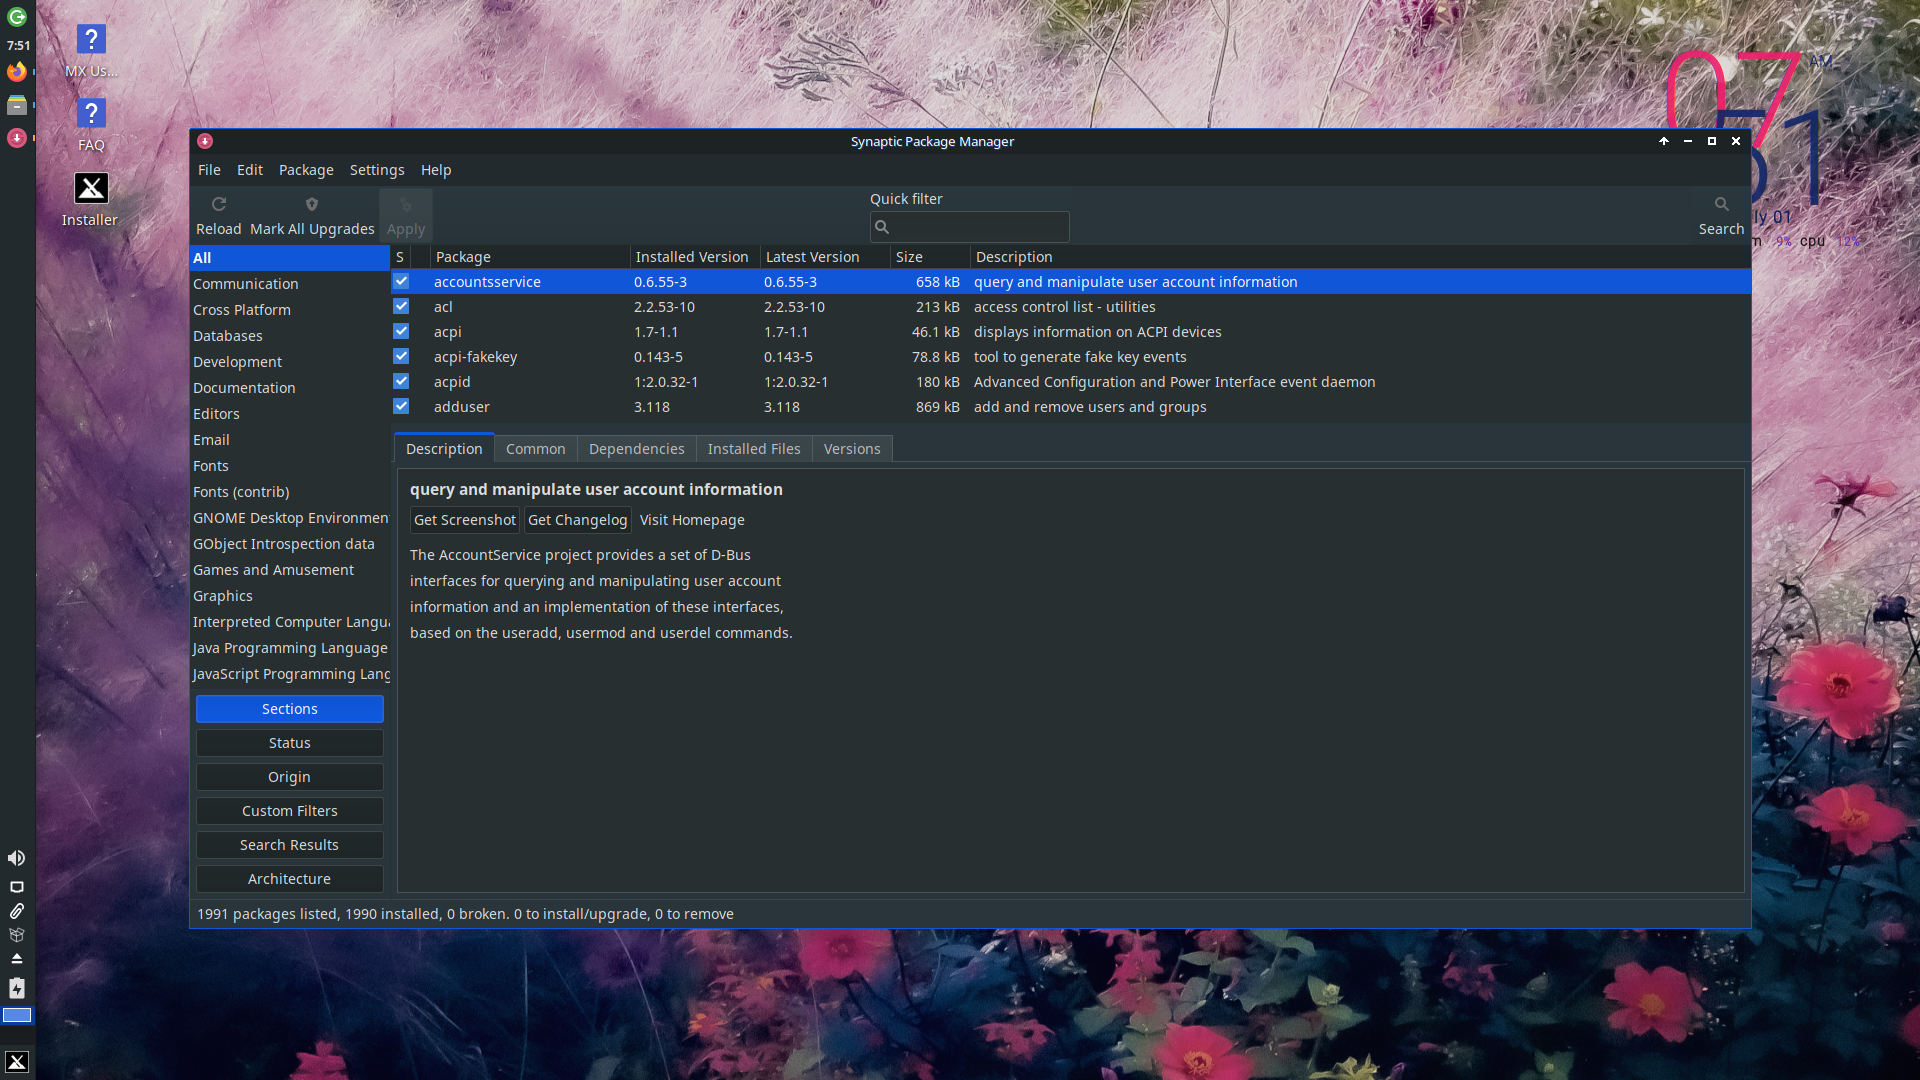The height and width of the screenshot is (1080, 1920).
Task: Open the Package menu
Action: (306, 170)
